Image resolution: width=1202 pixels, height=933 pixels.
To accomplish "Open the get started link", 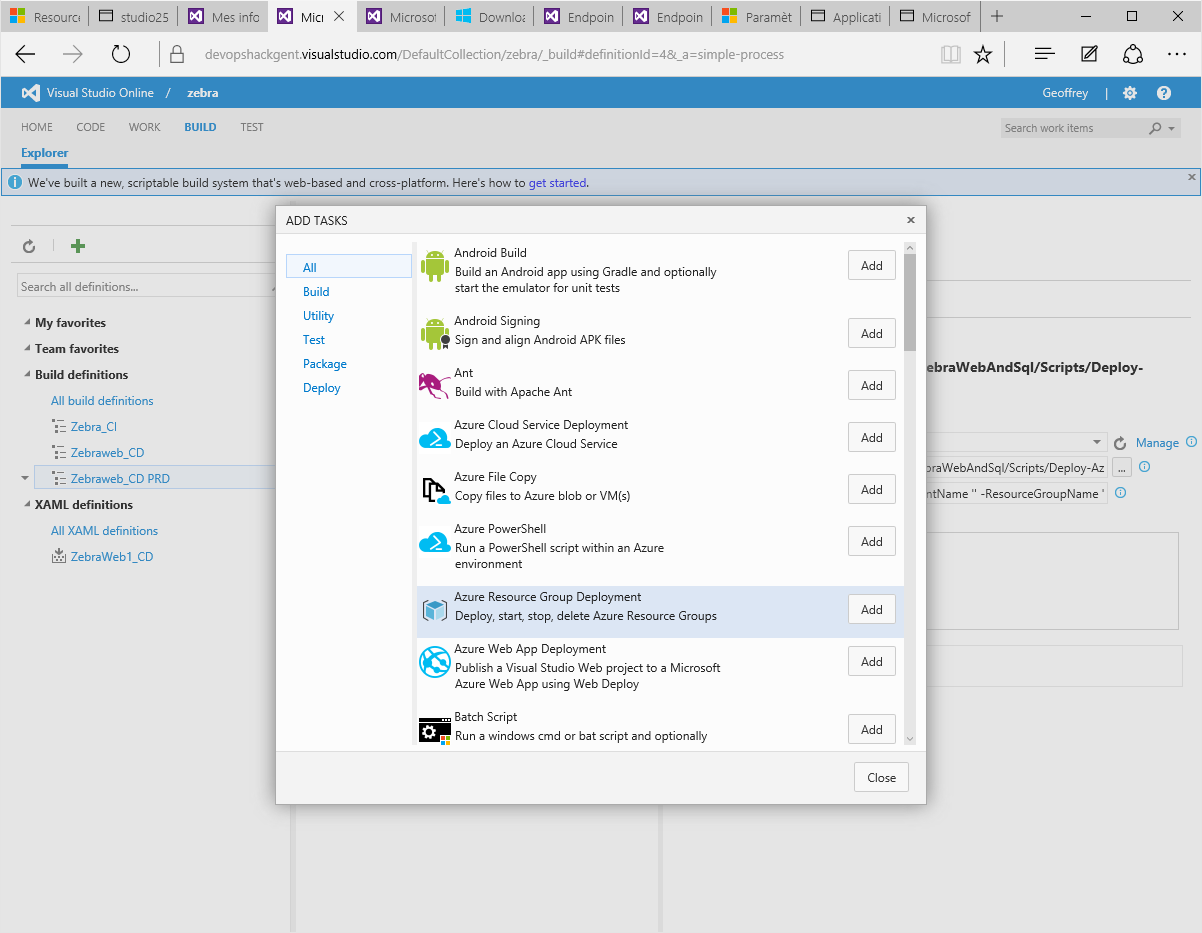I will (x=558, y=183).
